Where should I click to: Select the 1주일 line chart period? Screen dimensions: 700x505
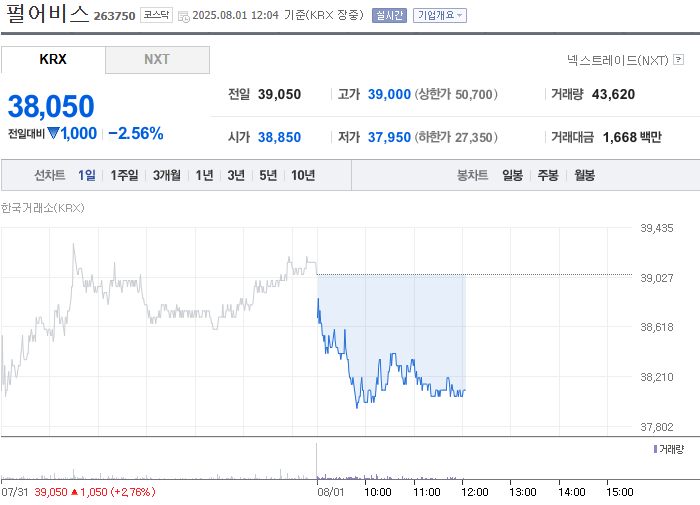(x=124, y=175)
